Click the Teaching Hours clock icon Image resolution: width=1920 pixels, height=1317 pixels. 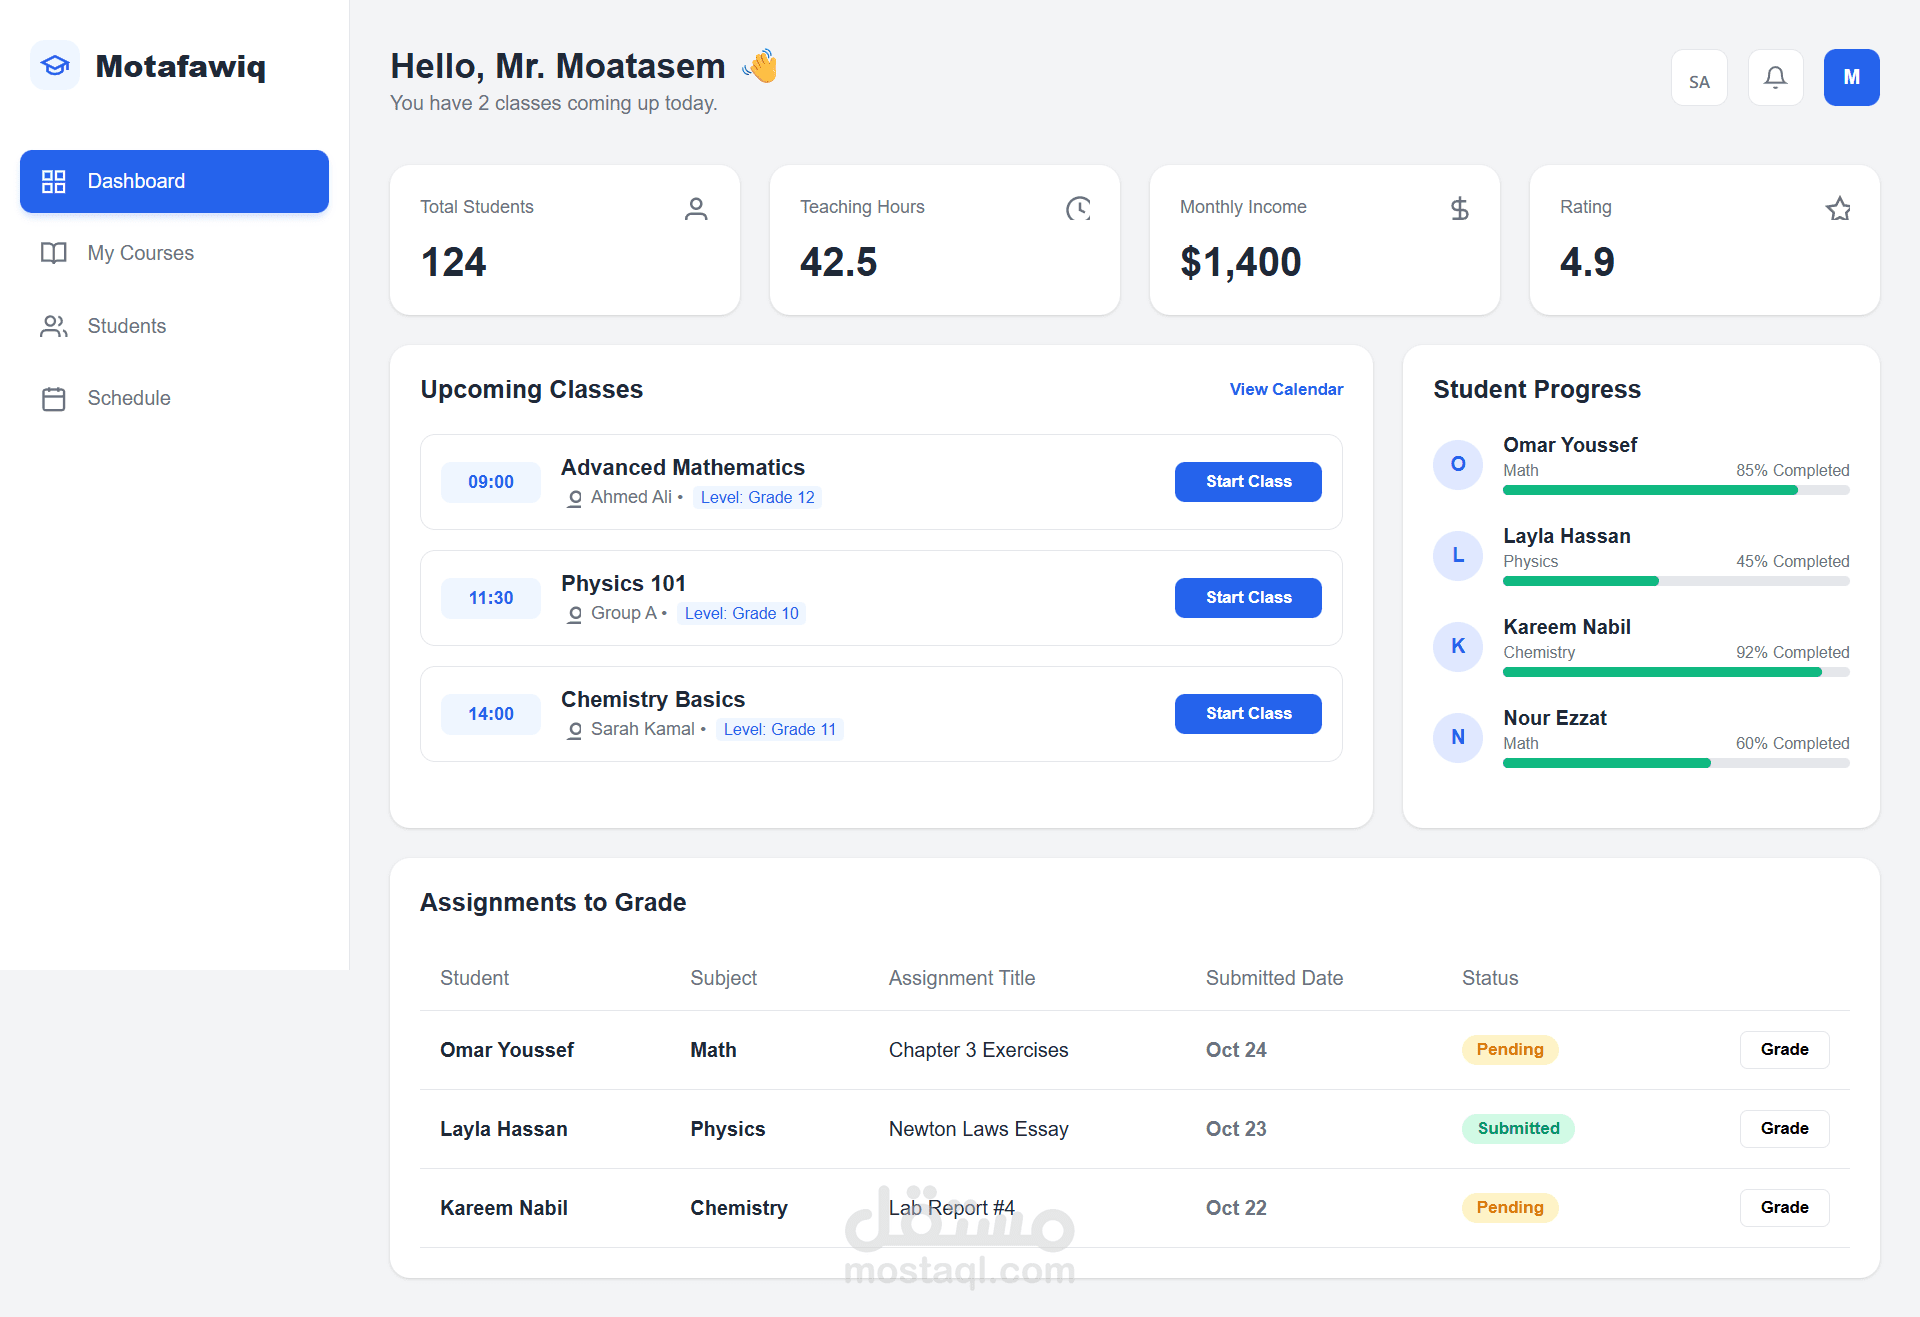(1078, 208)
